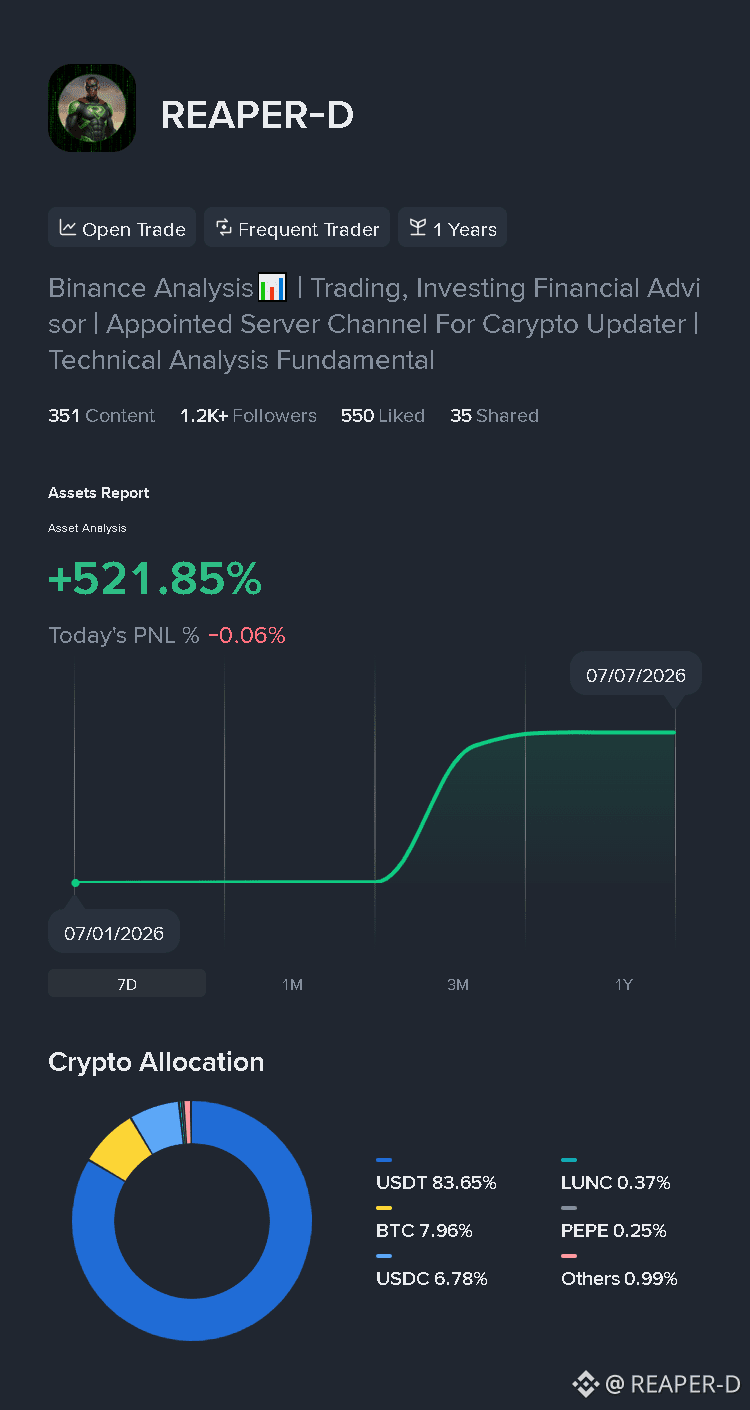
Task: Click the BTC yellow legend swatch
Action: 384,1208
